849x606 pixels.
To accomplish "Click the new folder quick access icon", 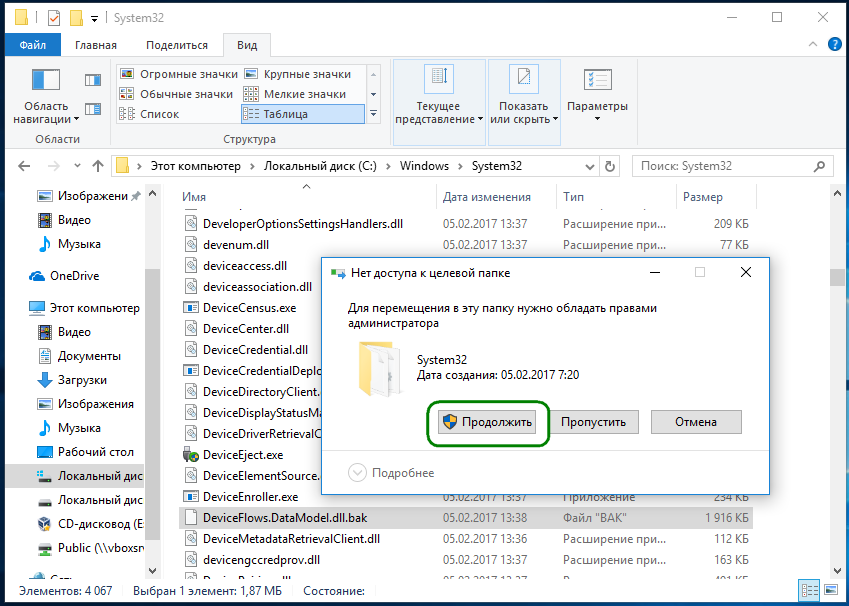I will (x=76, y=18).
